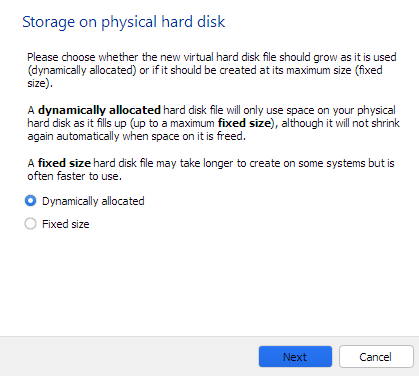Cancel the hard disk wizard
The width and height of the screenshot is (419, 376).
click(376, 357)
